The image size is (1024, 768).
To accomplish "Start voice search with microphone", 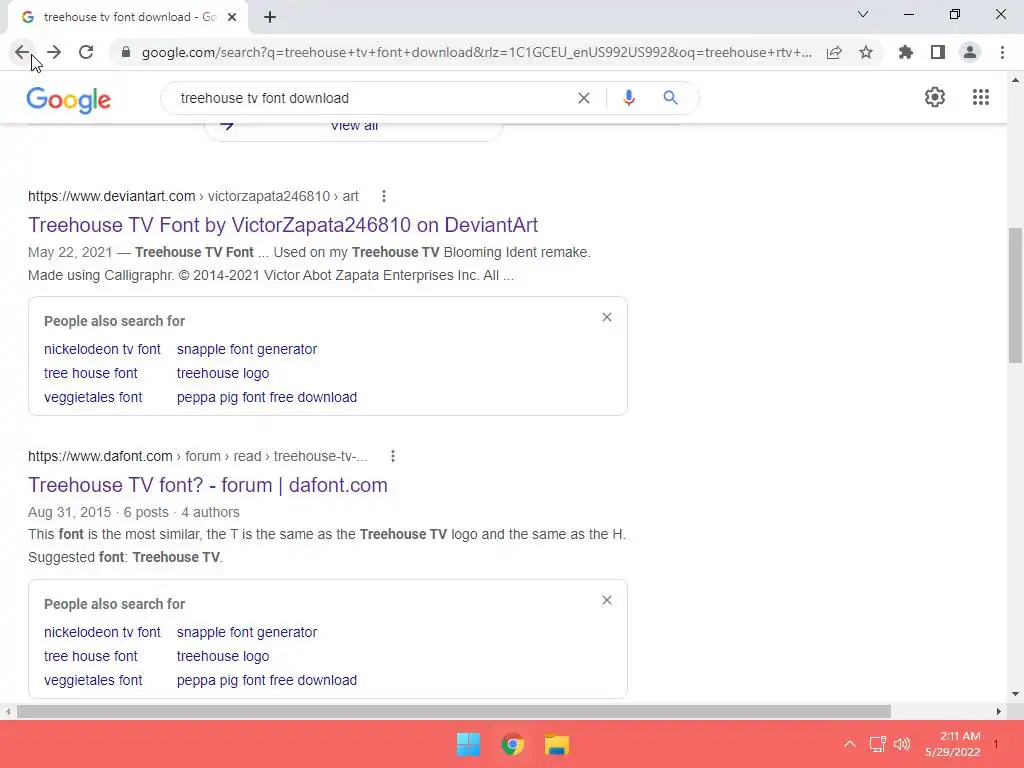I will click(x=629, y=98).
